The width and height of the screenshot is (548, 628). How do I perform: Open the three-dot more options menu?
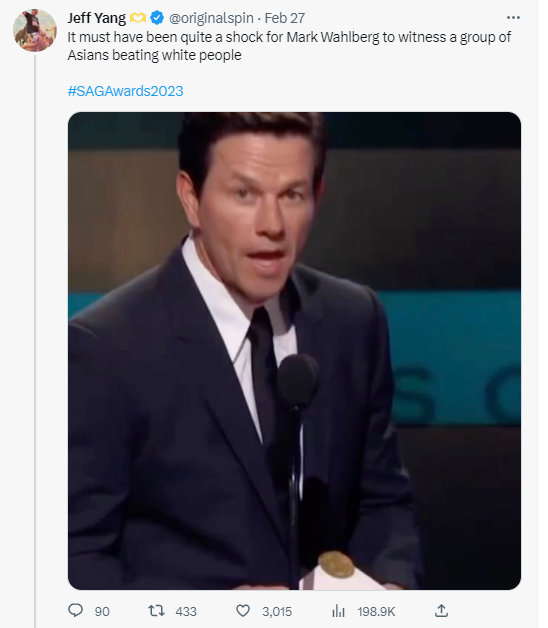tap(513, 18)
